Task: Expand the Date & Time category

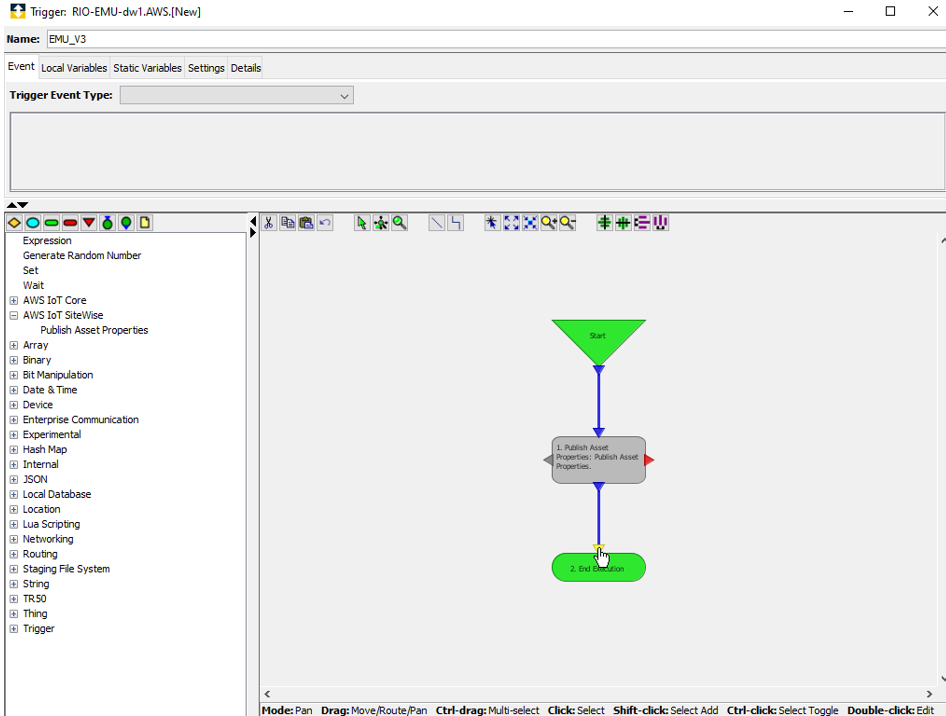Action: click(14, 390)
